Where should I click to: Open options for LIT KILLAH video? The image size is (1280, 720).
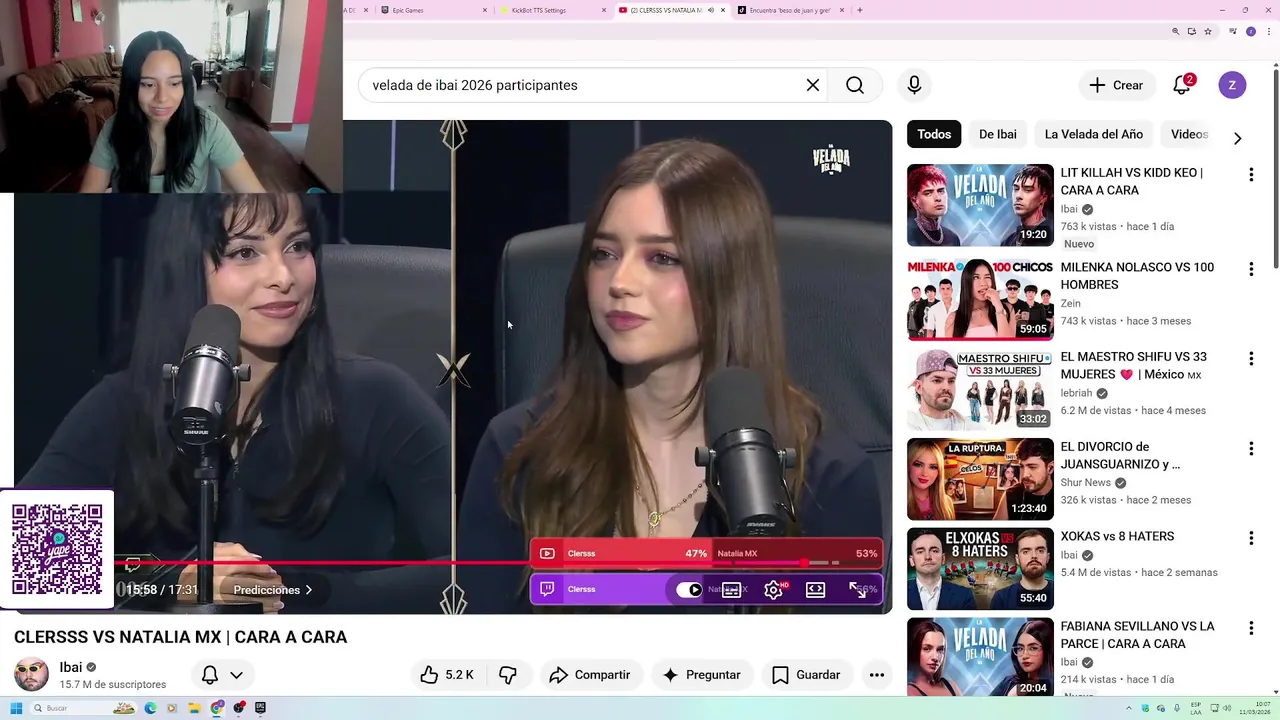point(1251,175)
